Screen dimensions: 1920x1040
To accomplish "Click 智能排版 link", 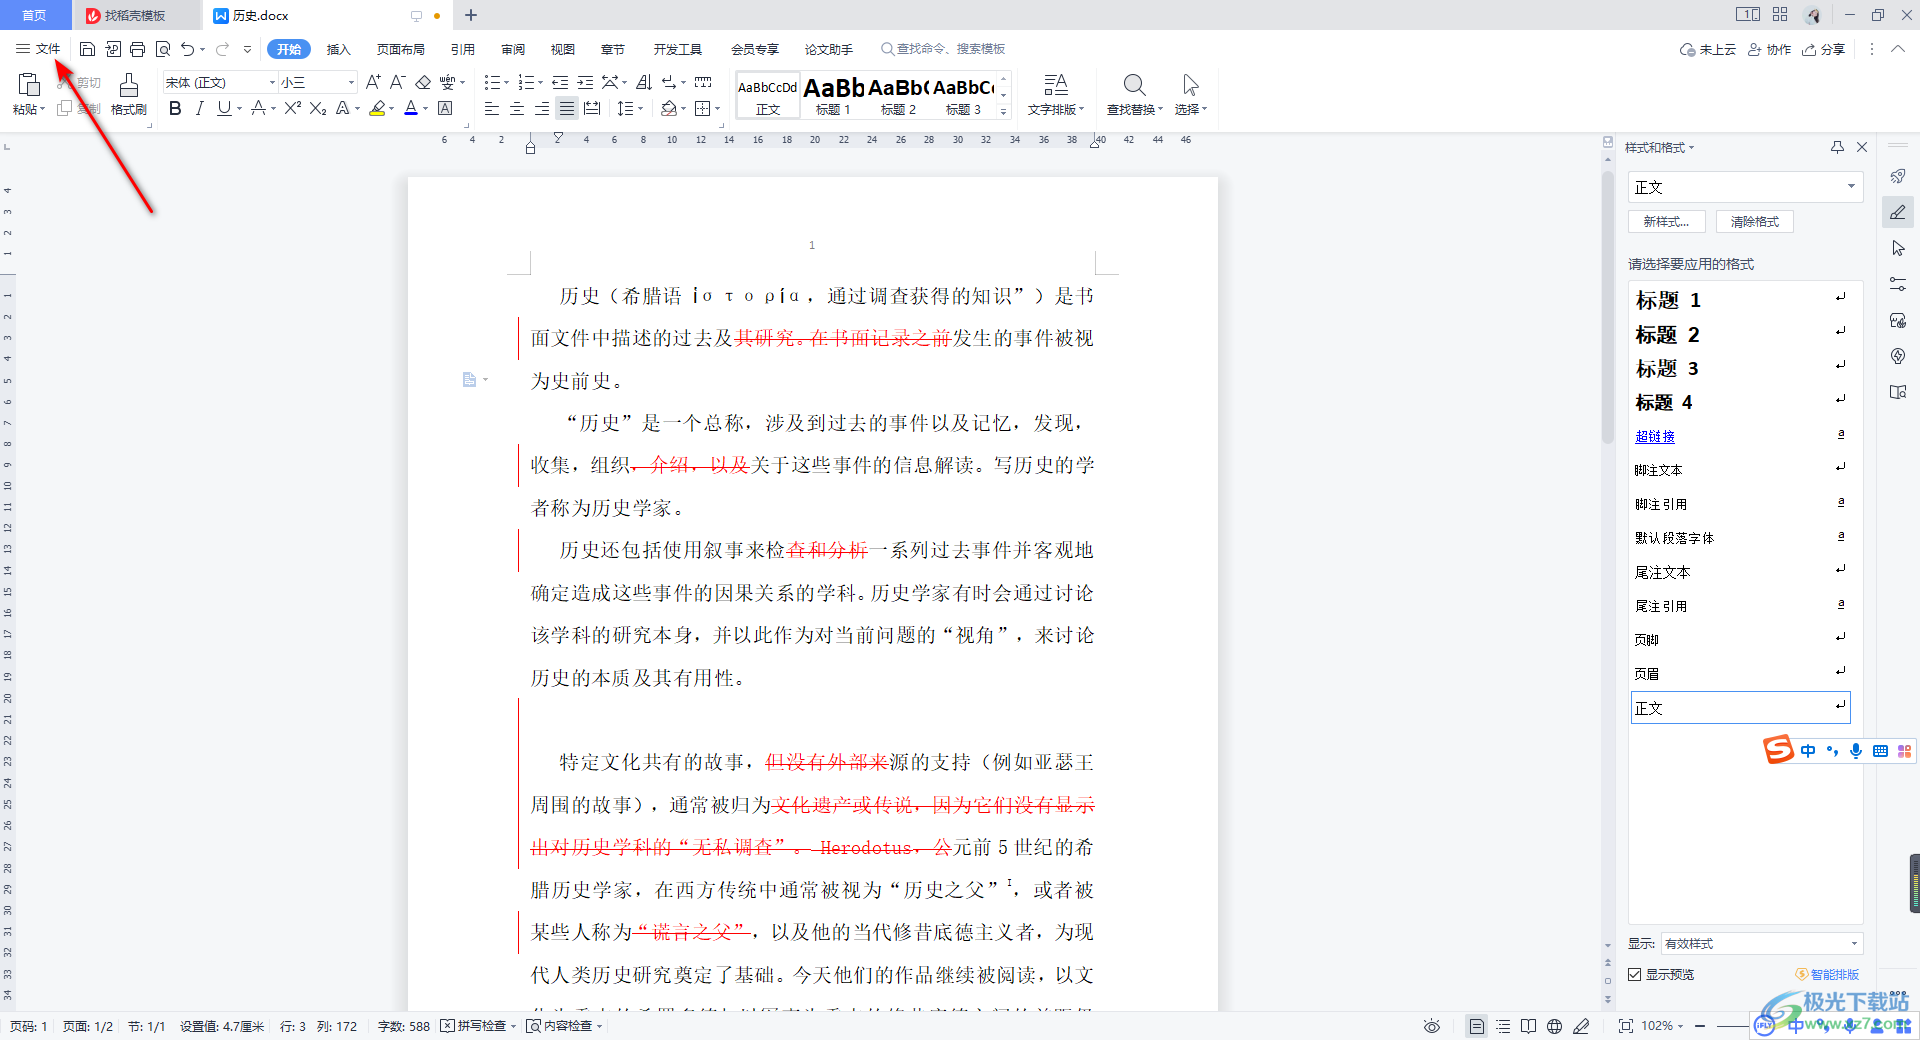I will [1827, 974].
